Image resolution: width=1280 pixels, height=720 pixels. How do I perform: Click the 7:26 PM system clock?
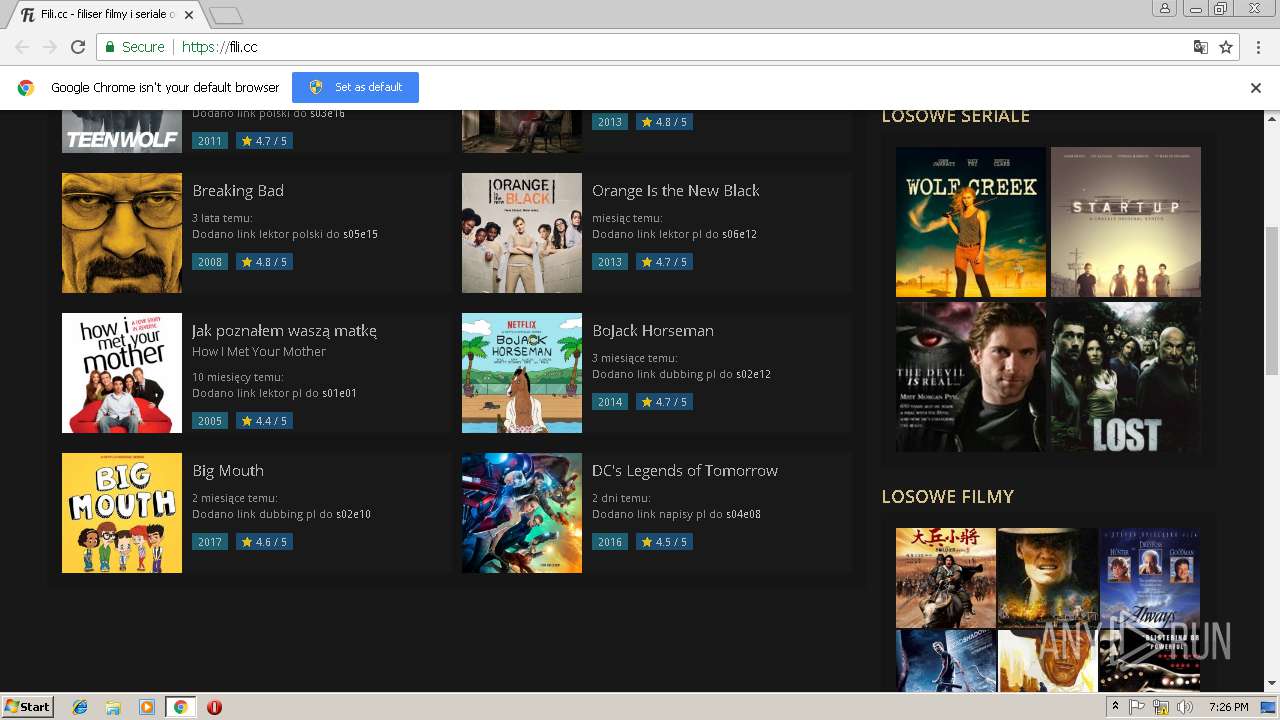[x=1228, y=707]
